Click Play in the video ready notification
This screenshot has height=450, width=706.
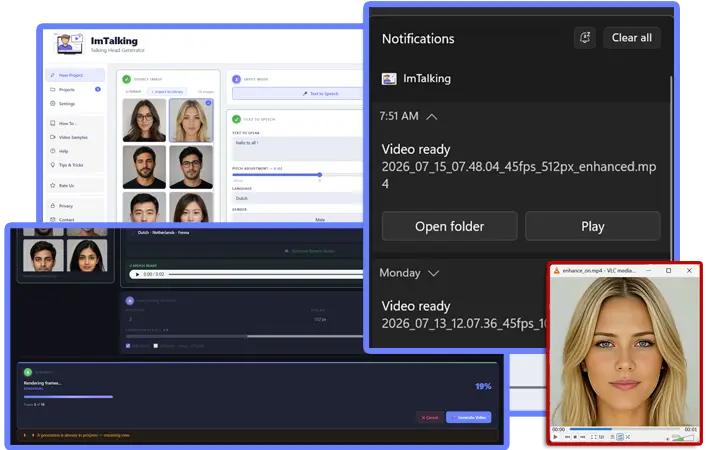(593, 226)
